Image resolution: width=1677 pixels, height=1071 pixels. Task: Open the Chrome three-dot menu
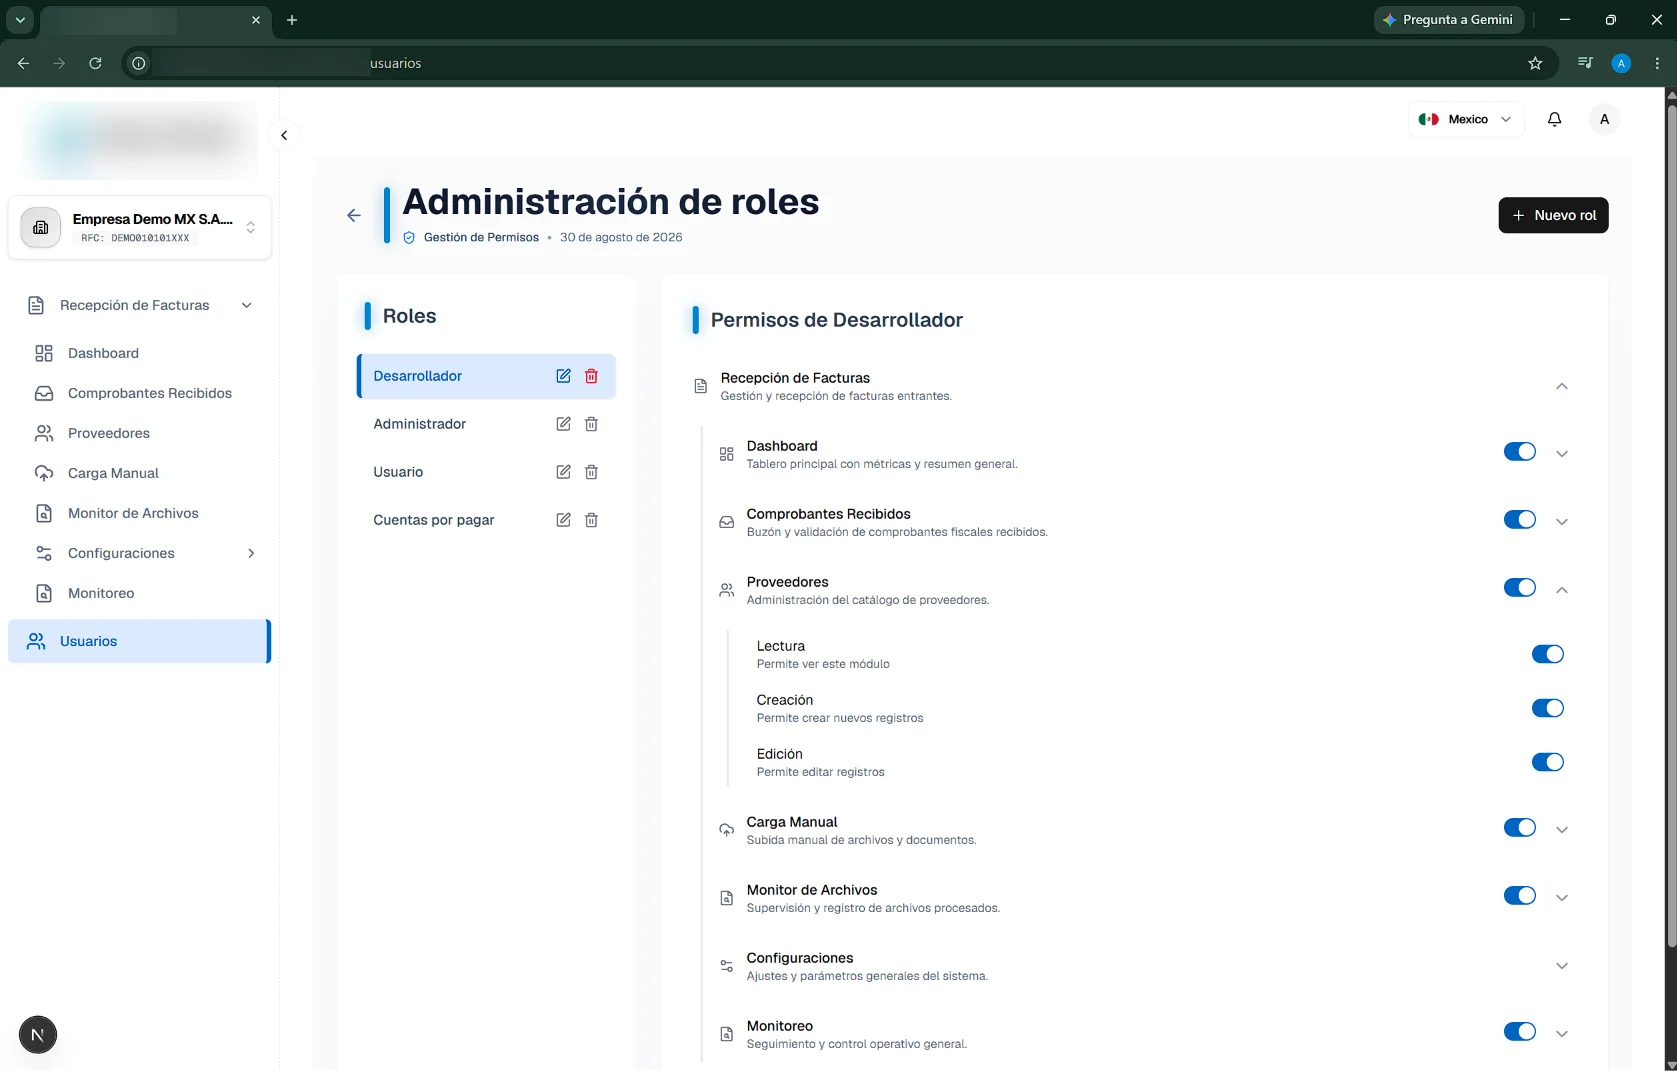coord(1657,63)
